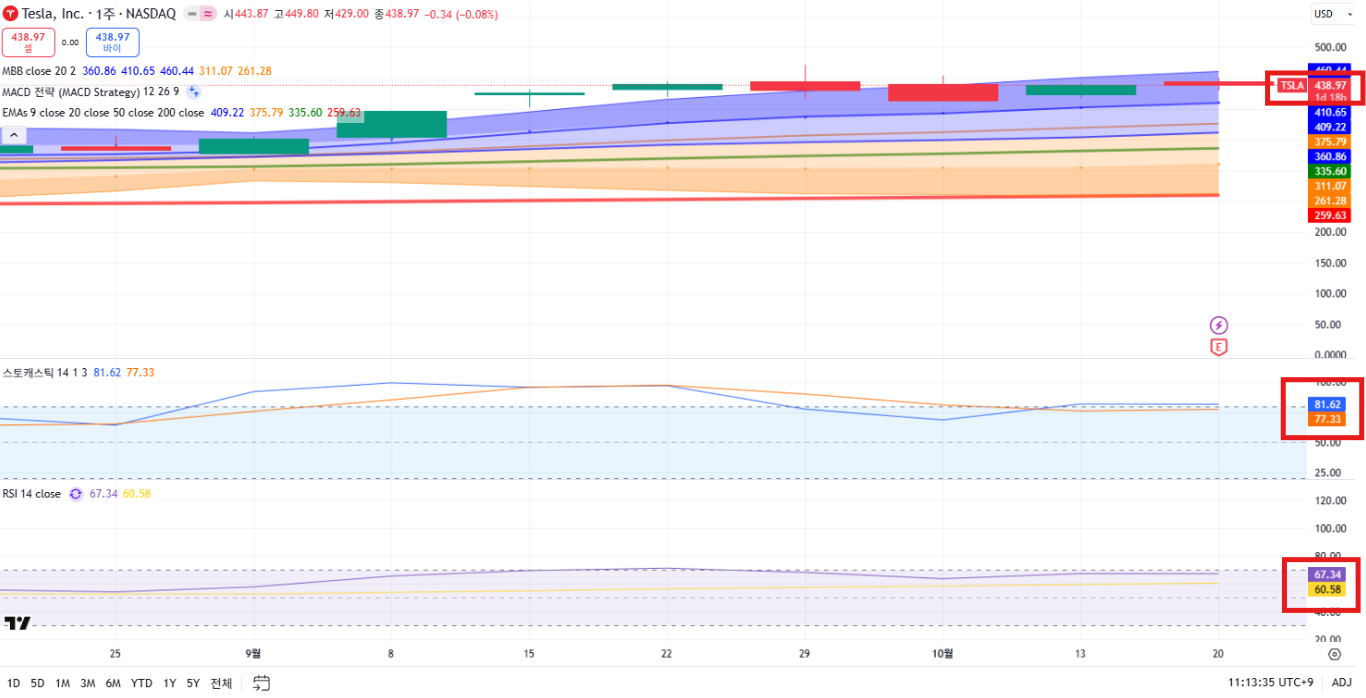Click the TradingView logo
The image size is (1366, 698).
[x=17, y=623]
